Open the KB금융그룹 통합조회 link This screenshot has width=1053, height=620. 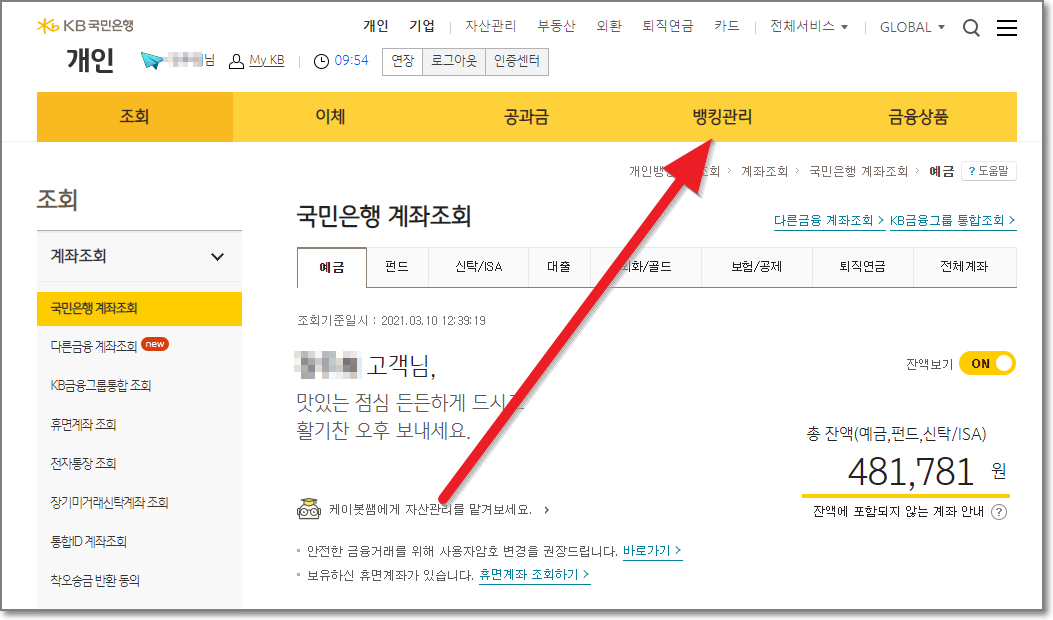pos(953,220)
